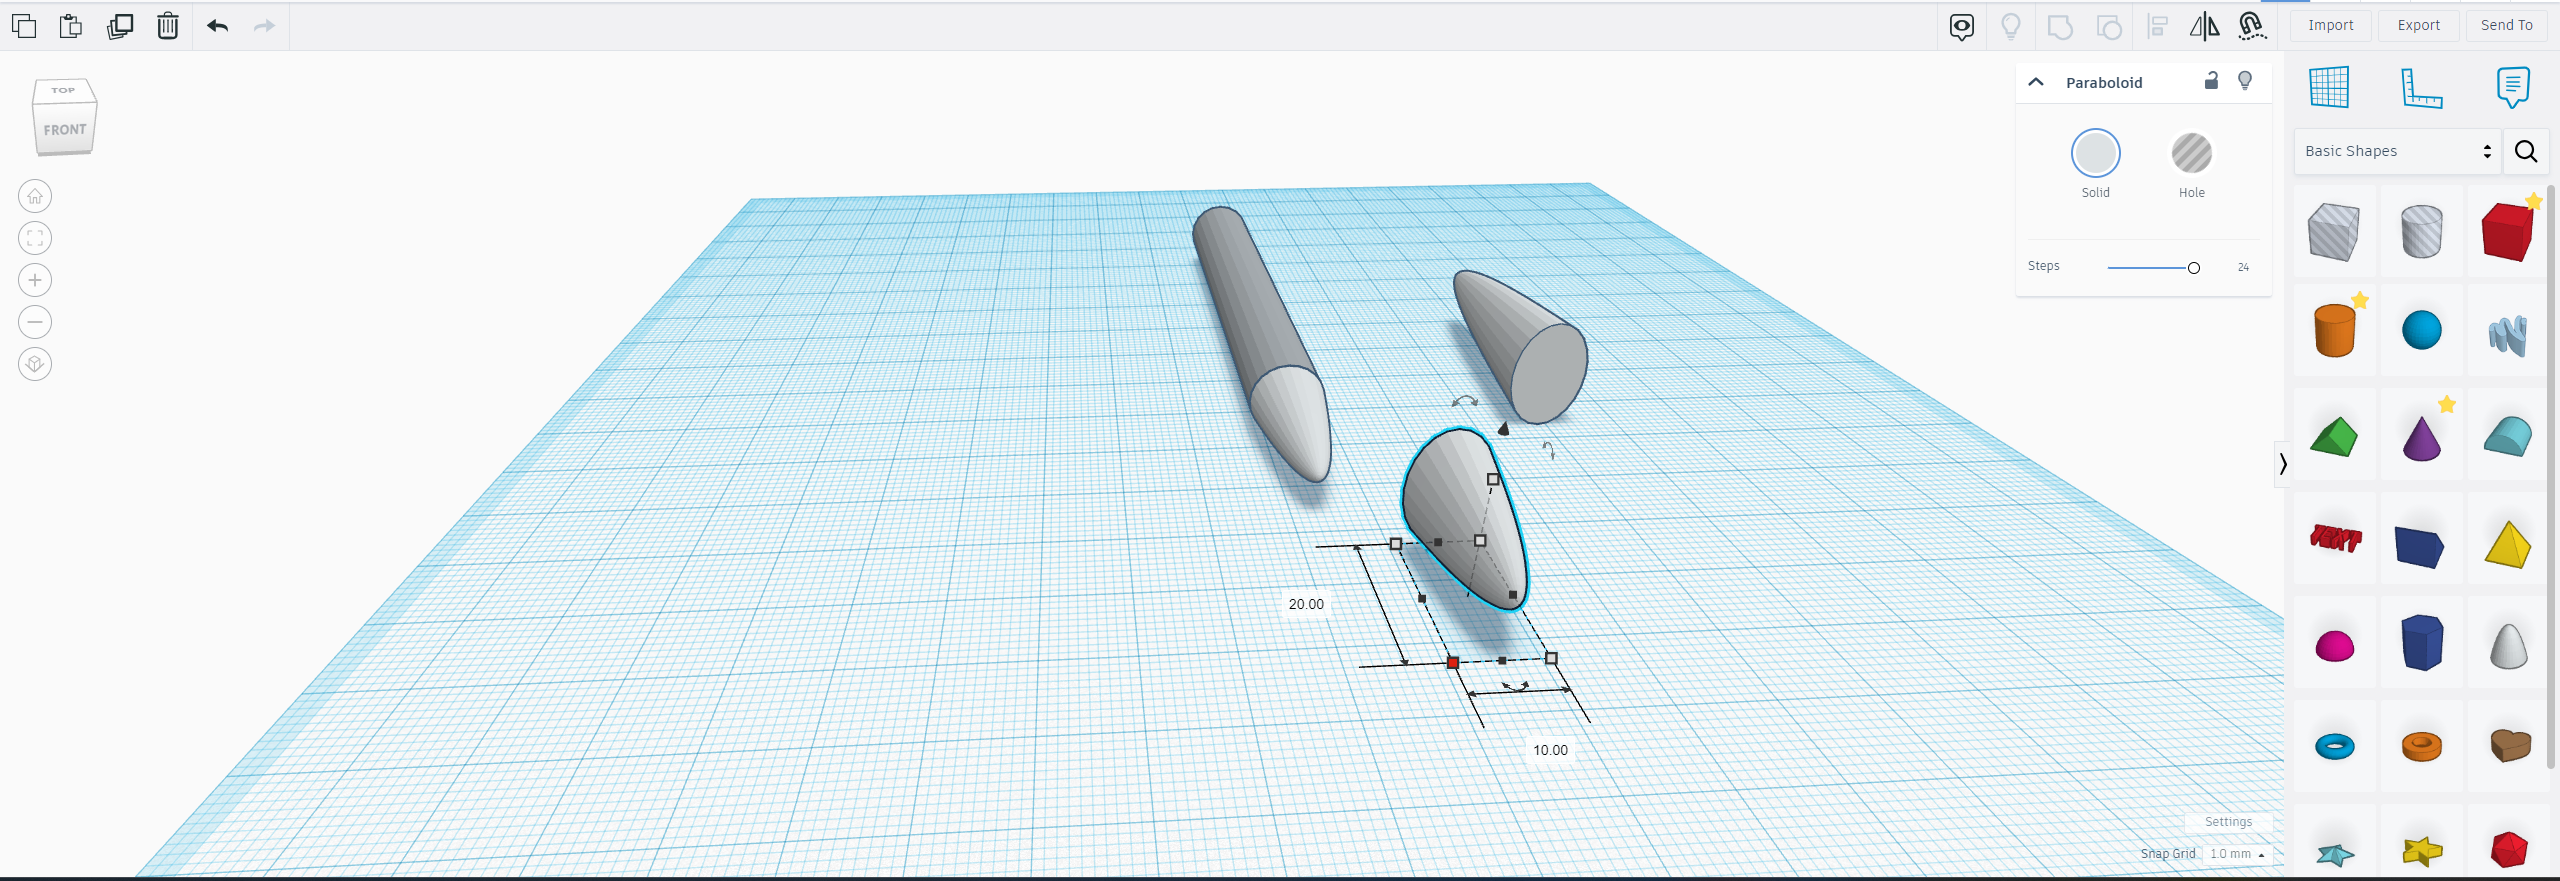Click the 20.00 dimension label
2560x881 pixels.
pyautogui.click(x=1306, y=604)
